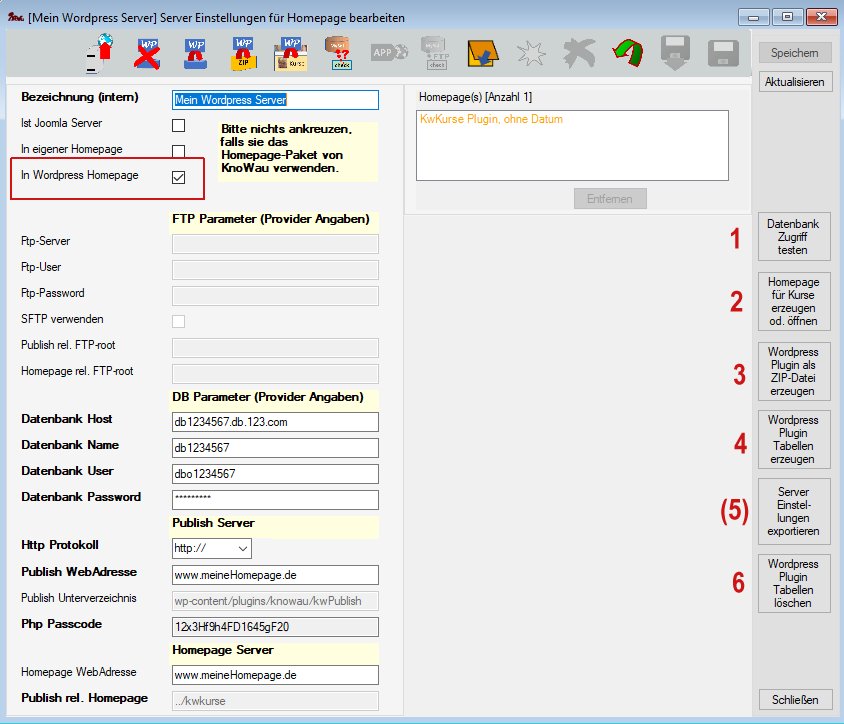This screenshot has height=724, width=844.
Task: Click the Bezeichnung (intern) text field
Action: [275, 100]
